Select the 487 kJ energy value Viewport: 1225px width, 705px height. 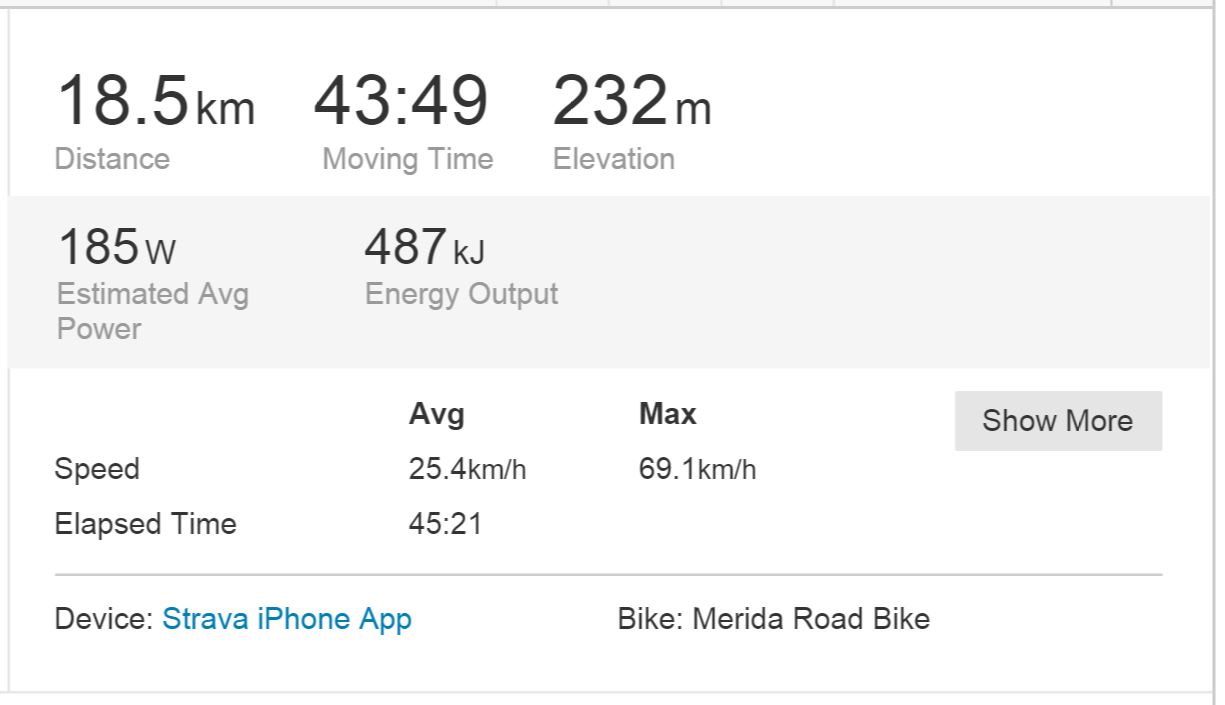(425, 247)
